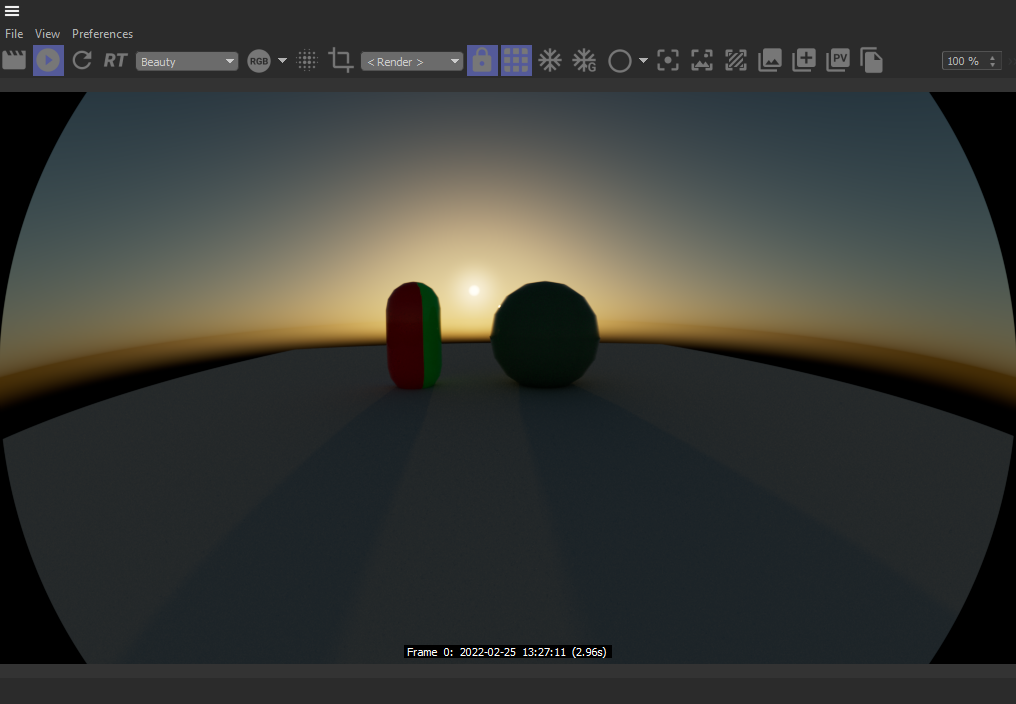This screenshot has height=704, width=1016.
Task: Click the refresh render icon
Action: pyautogui.click(x=82, y=60)
